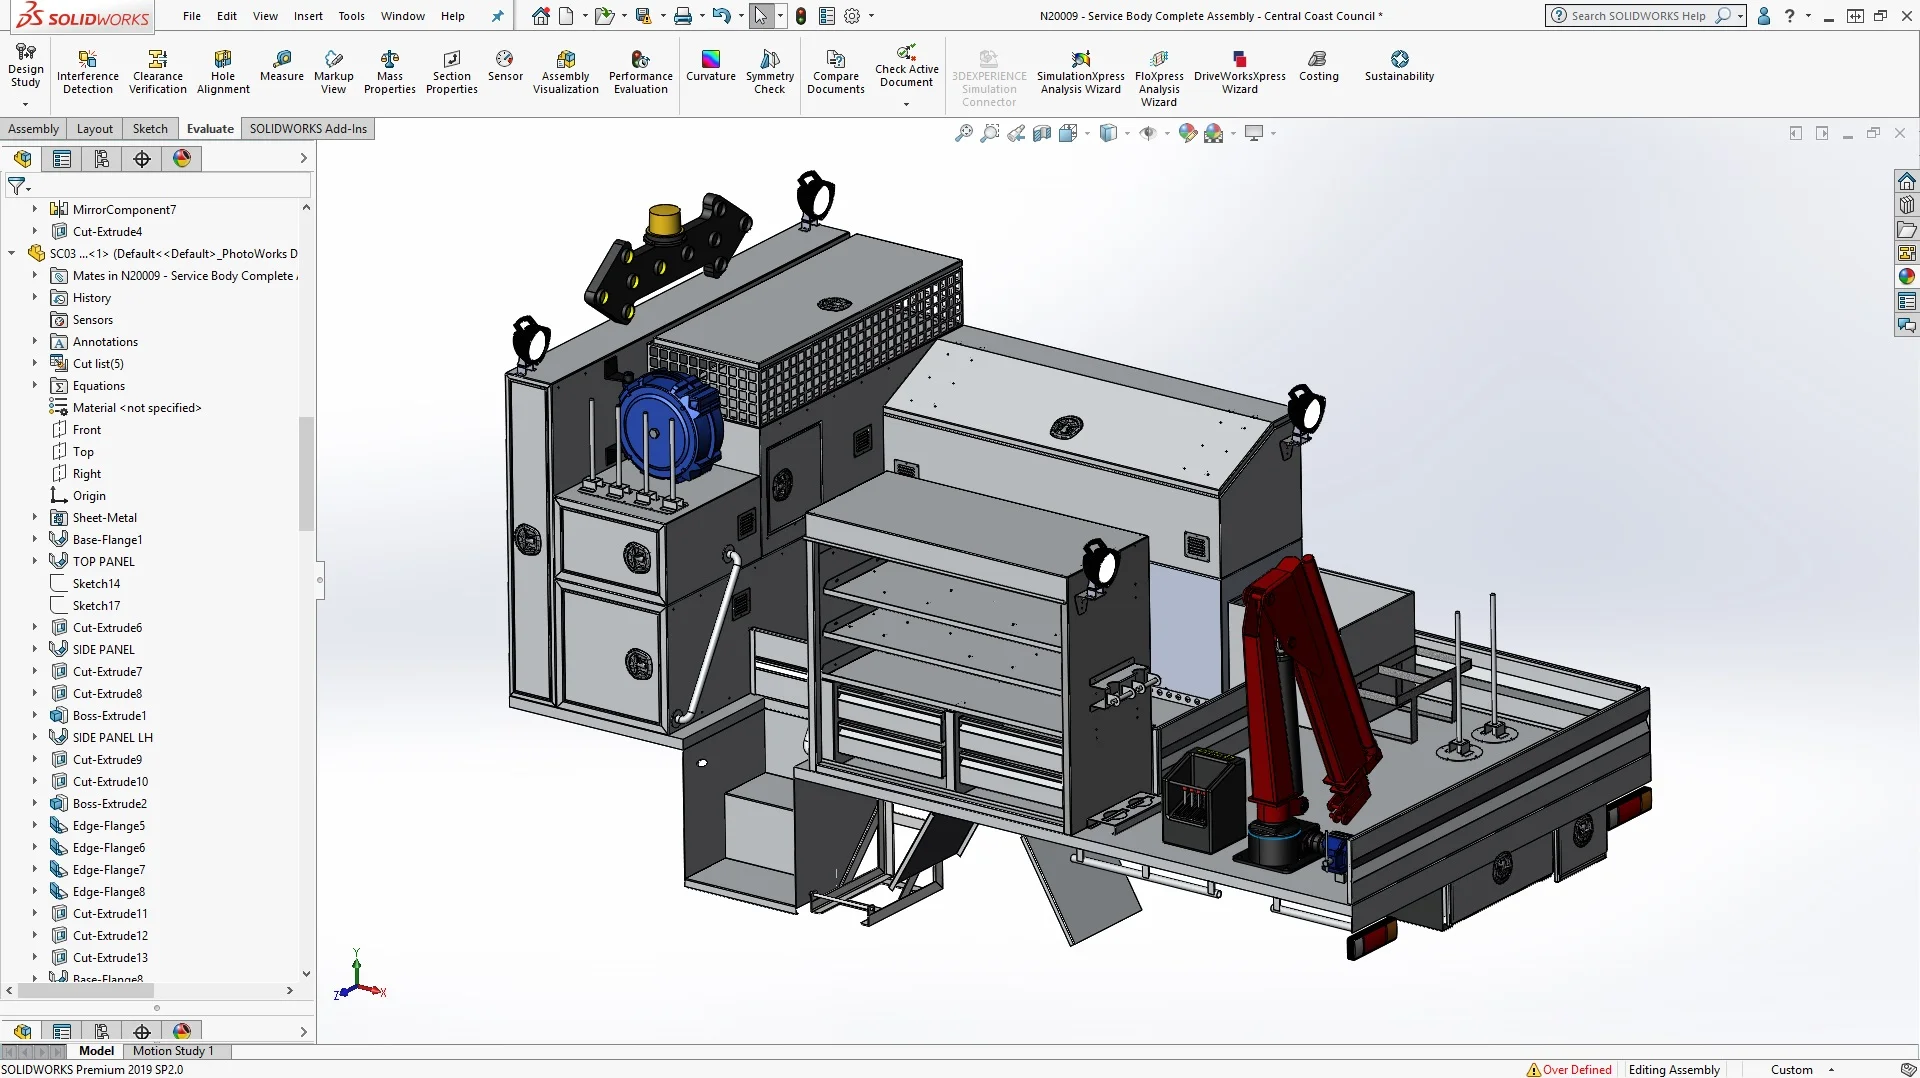
Task: Run Symmetry Check
Action: [x=770, y=72]
